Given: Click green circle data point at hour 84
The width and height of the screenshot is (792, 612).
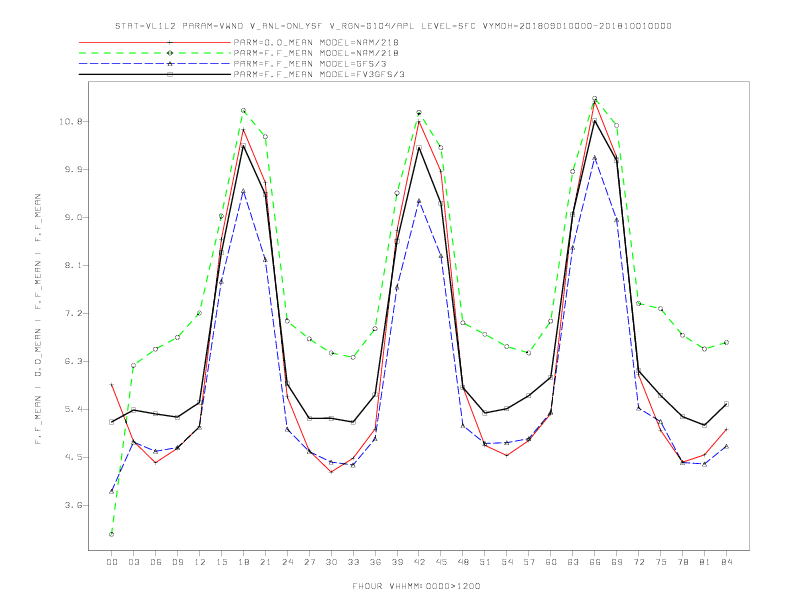Looking at the screenshot, I should click(727, 342).
